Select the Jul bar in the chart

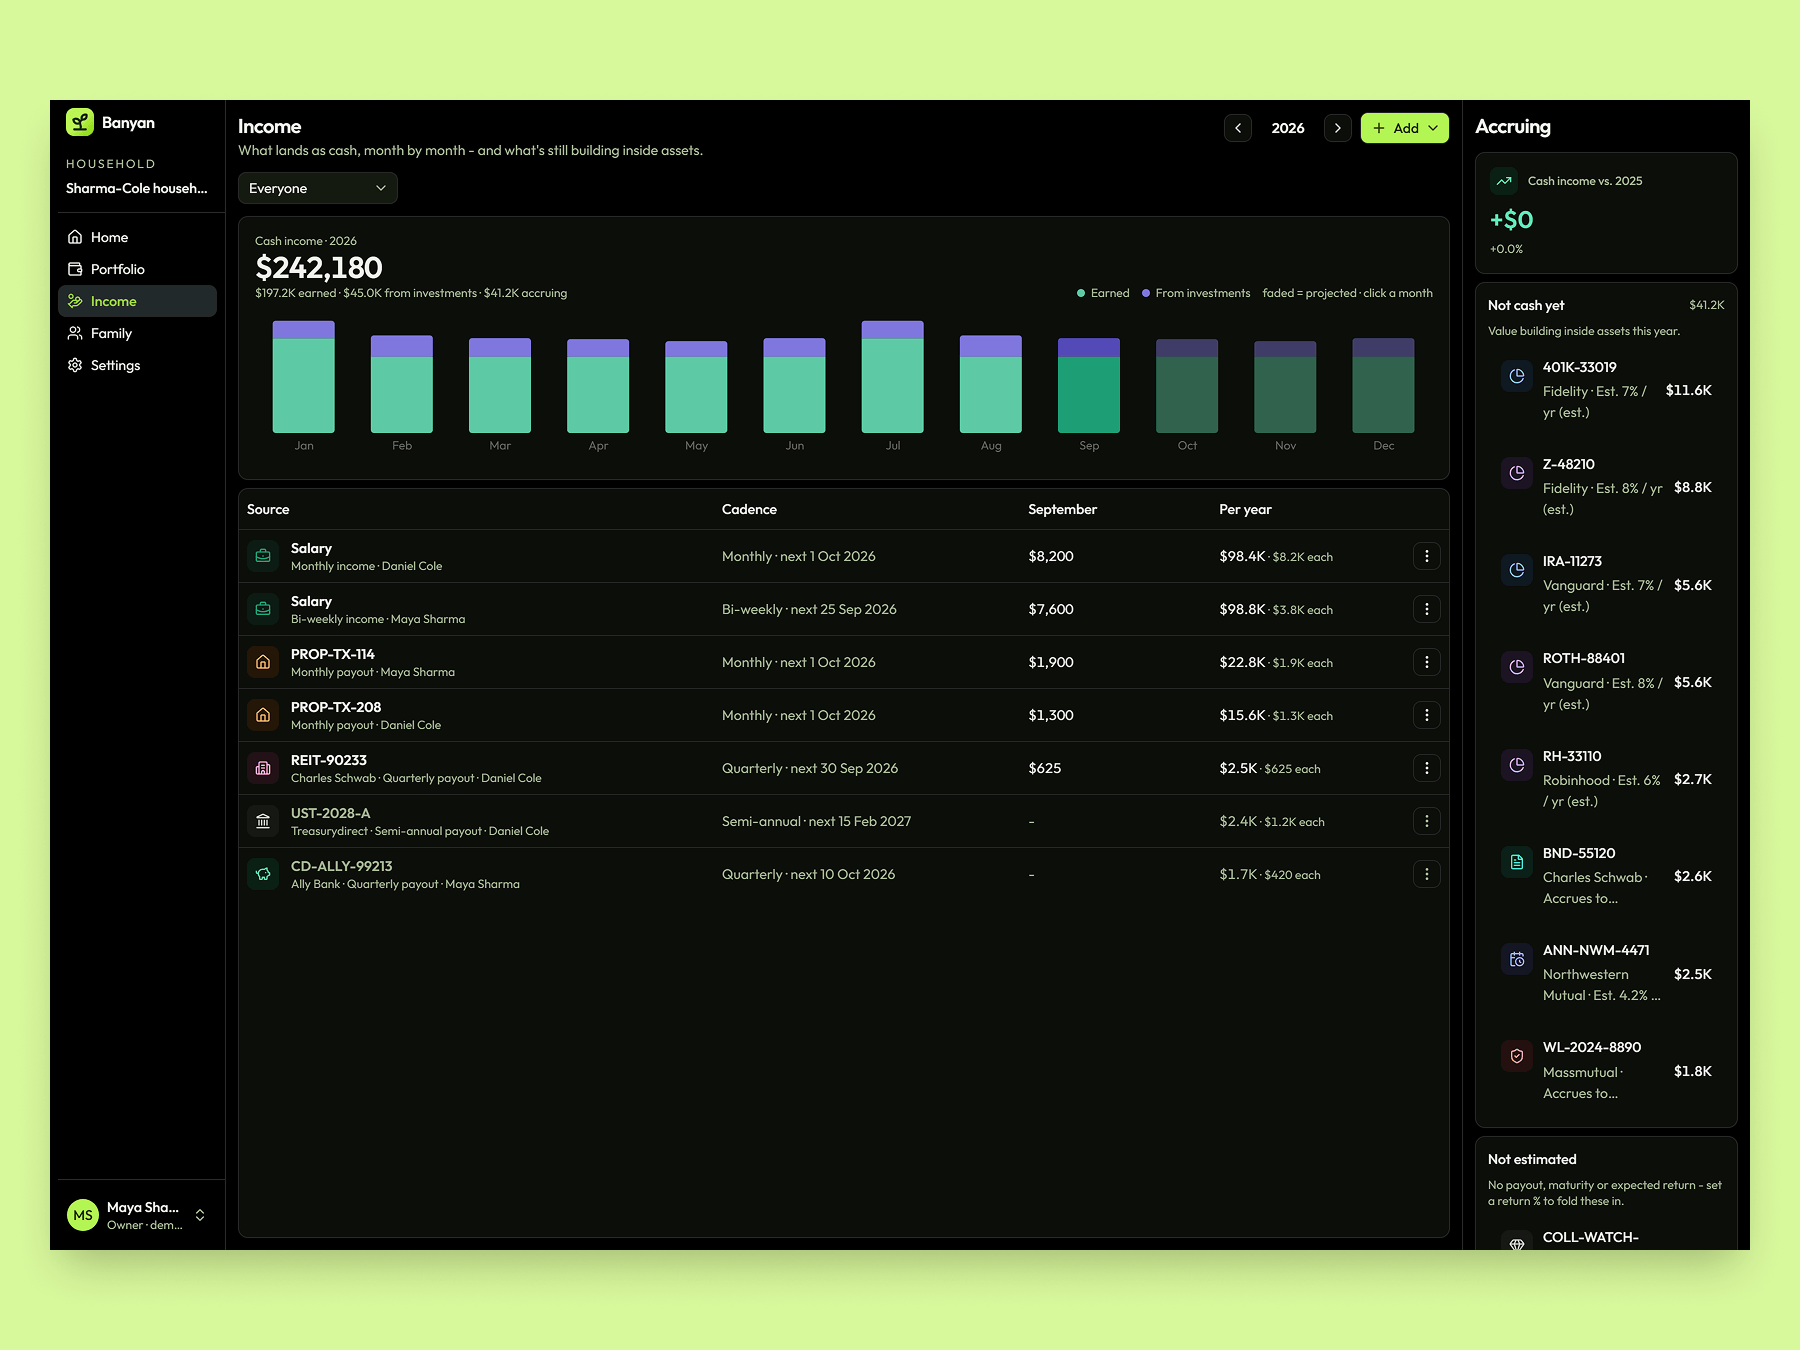click(893, 377)
